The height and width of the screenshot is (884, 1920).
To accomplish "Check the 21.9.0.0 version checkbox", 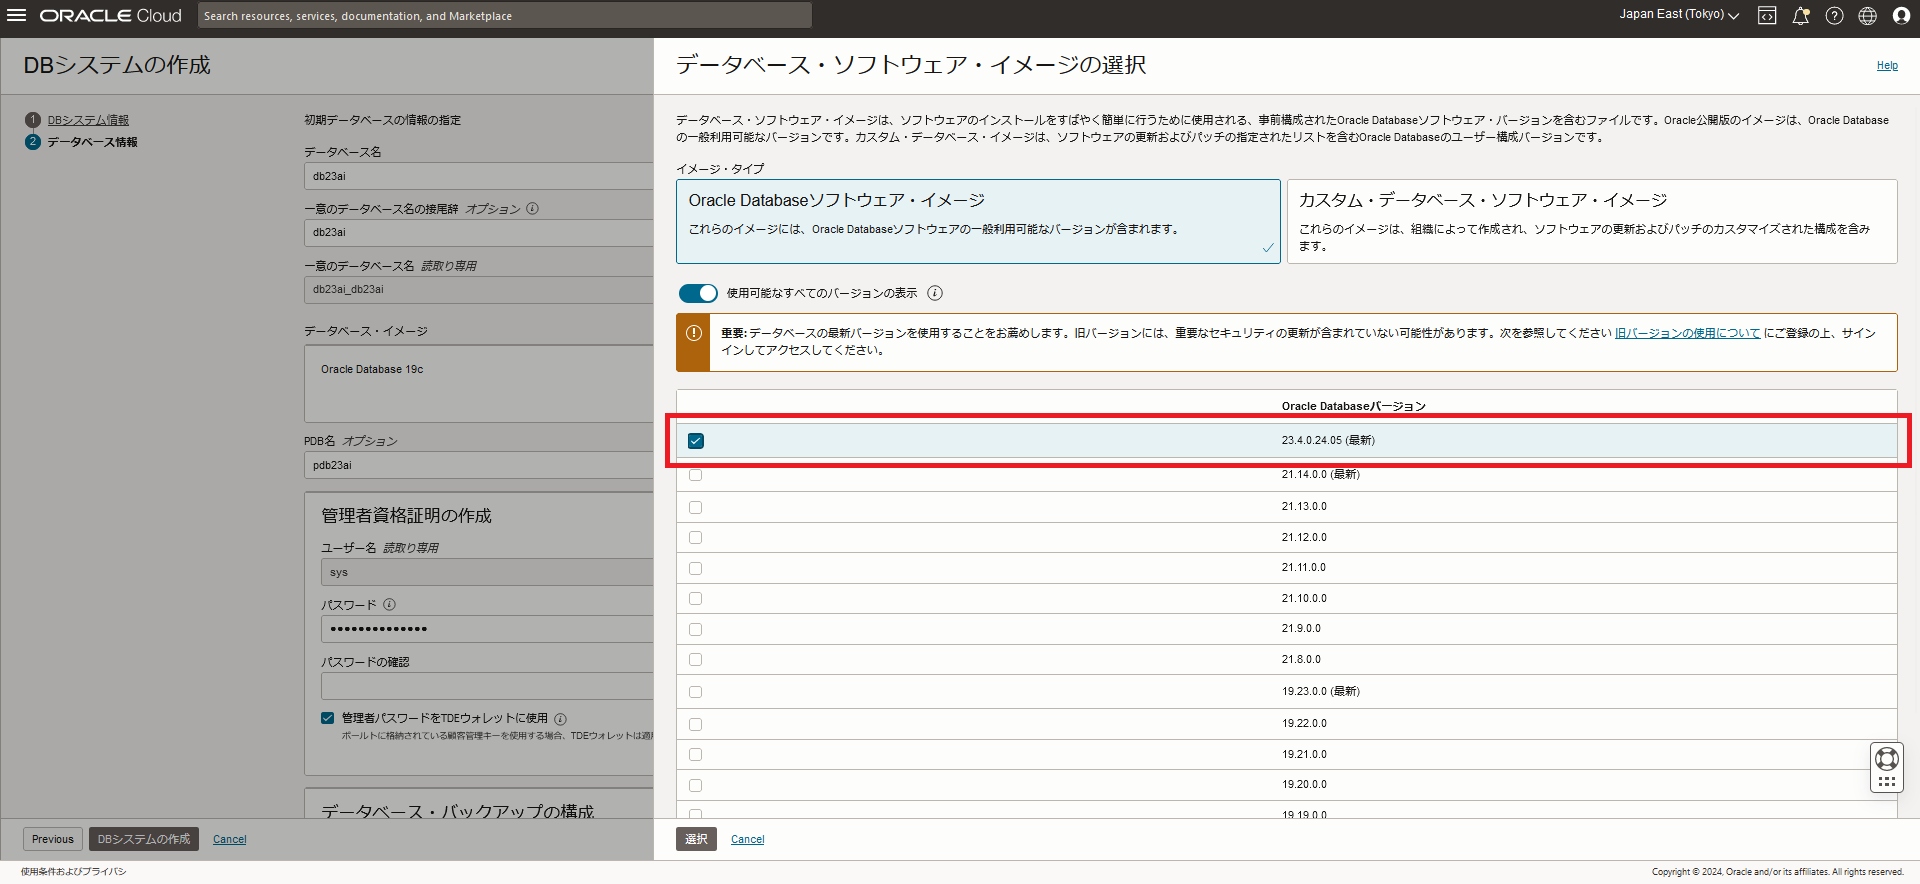I will (x=696, y=629).
